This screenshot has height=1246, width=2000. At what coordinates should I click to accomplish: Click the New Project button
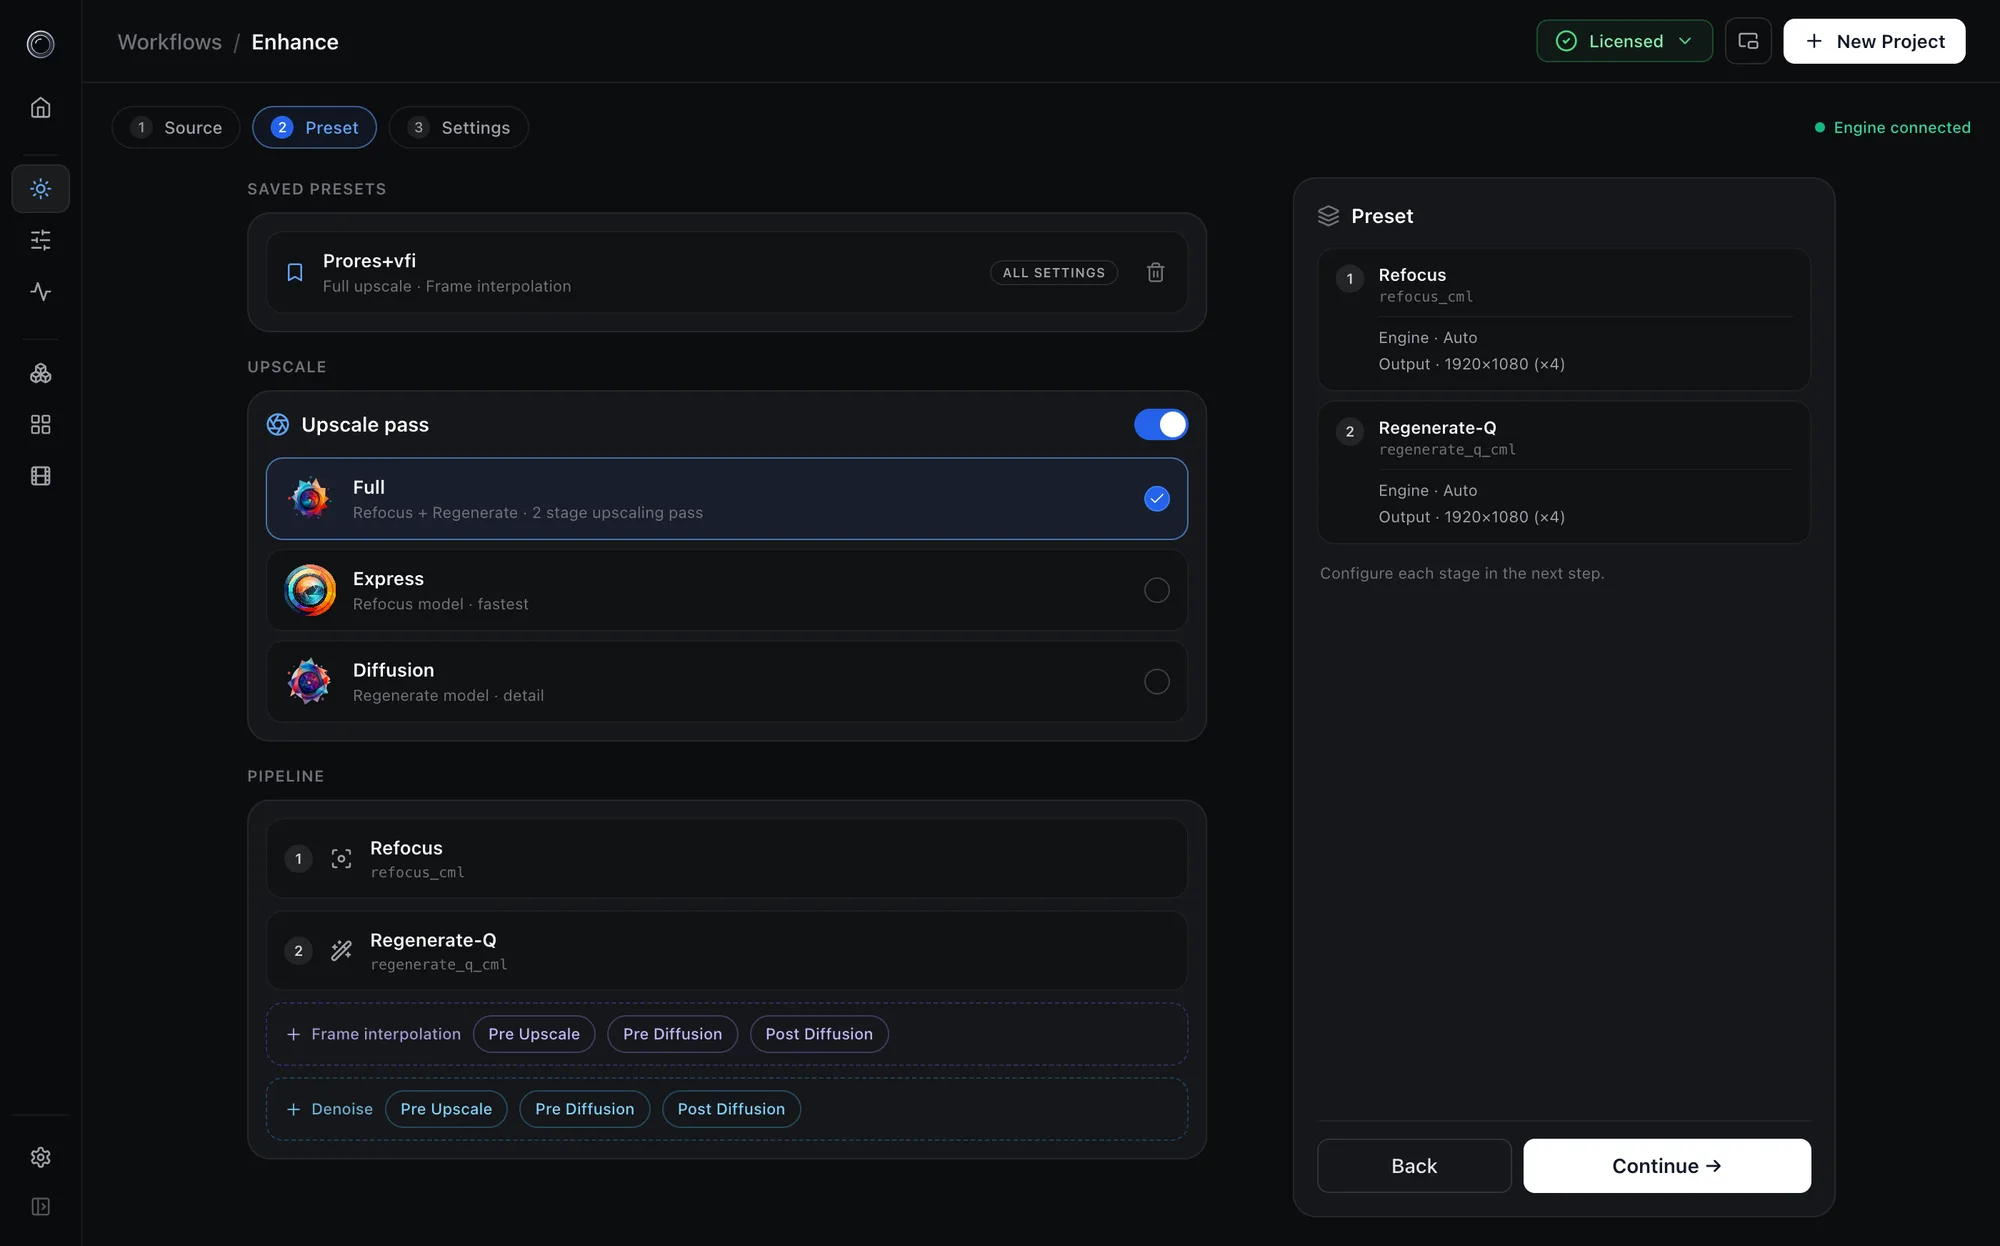coord(1874,41)
